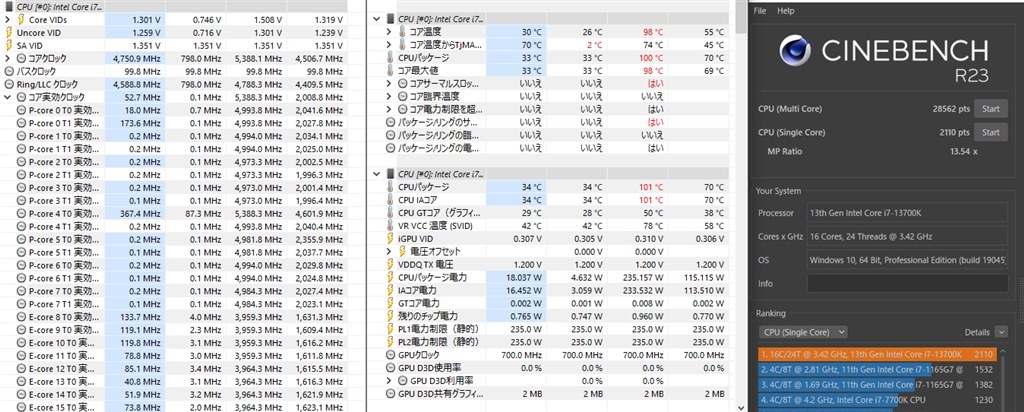Viewport: 1024px width, 412px height.
Task: Expand the Core VIDs tree row
Action: pos(7,20)
